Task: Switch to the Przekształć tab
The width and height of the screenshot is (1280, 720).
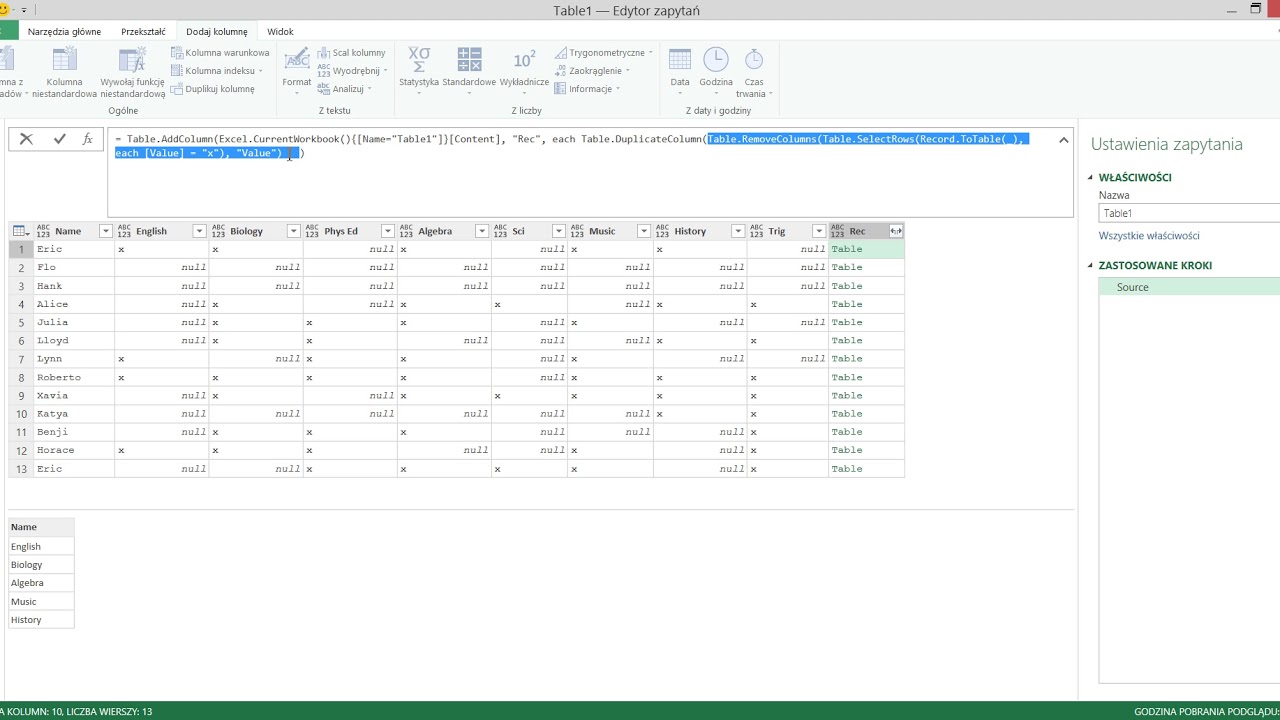Action: 143,31
